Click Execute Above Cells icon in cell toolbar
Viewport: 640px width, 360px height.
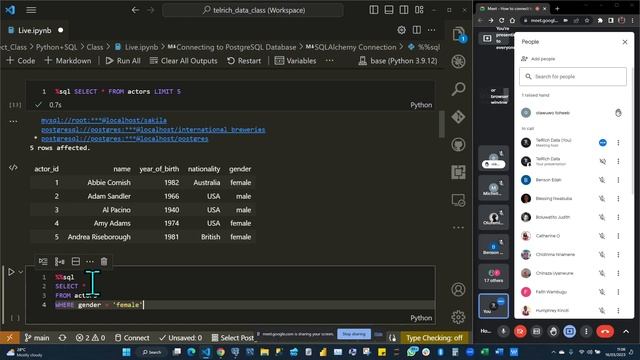tap(60, 261)
